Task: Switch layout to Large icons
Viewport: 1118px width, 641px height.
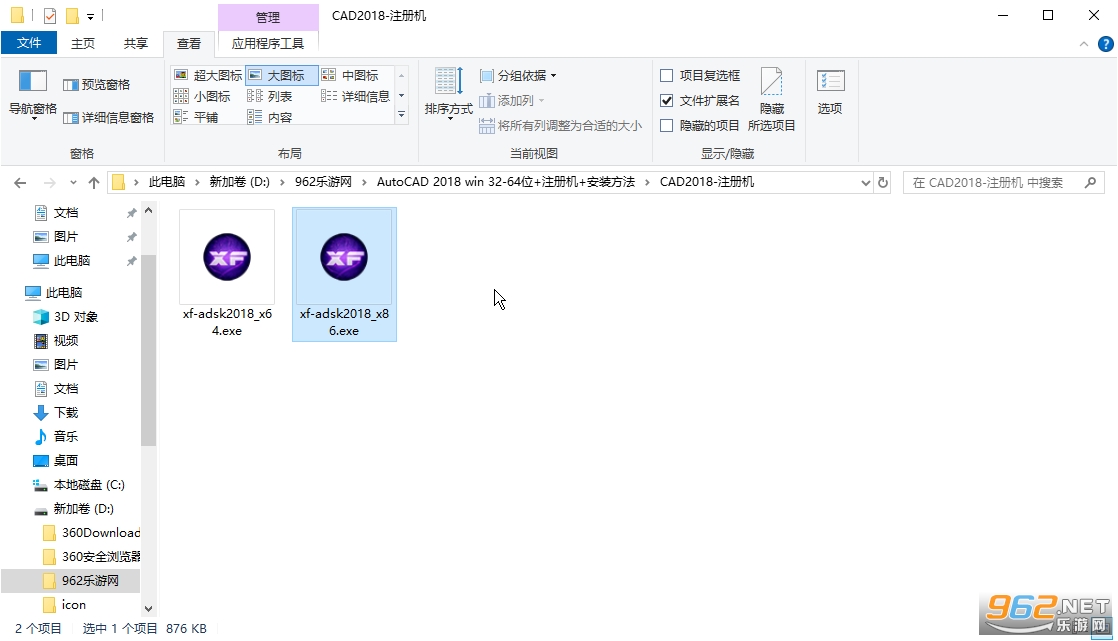Action: tap(281, 75)
